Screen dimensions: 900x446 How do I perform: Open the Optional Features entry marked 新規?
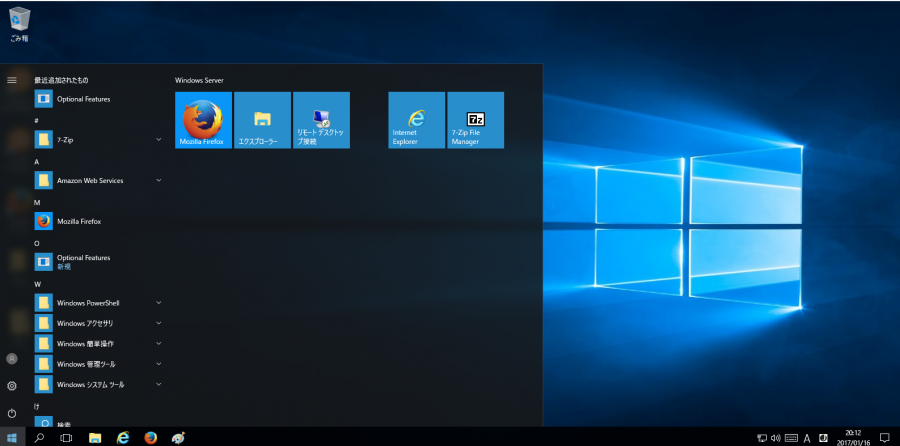click(98, 262)
